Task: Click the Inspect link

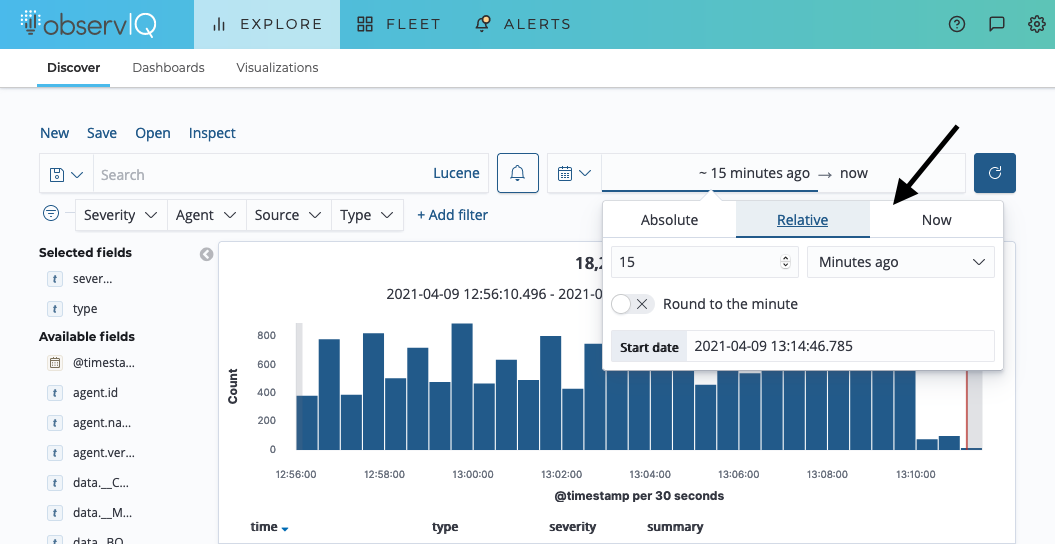Action: pyautogui.click(x=212, y=133)
